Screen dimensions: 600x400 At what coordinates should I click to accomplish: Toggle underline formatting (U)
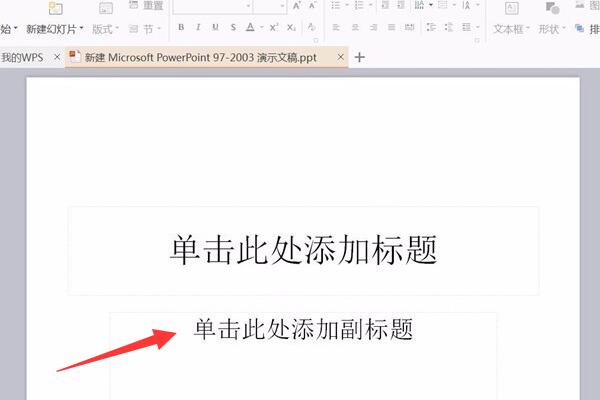(215, 27)
